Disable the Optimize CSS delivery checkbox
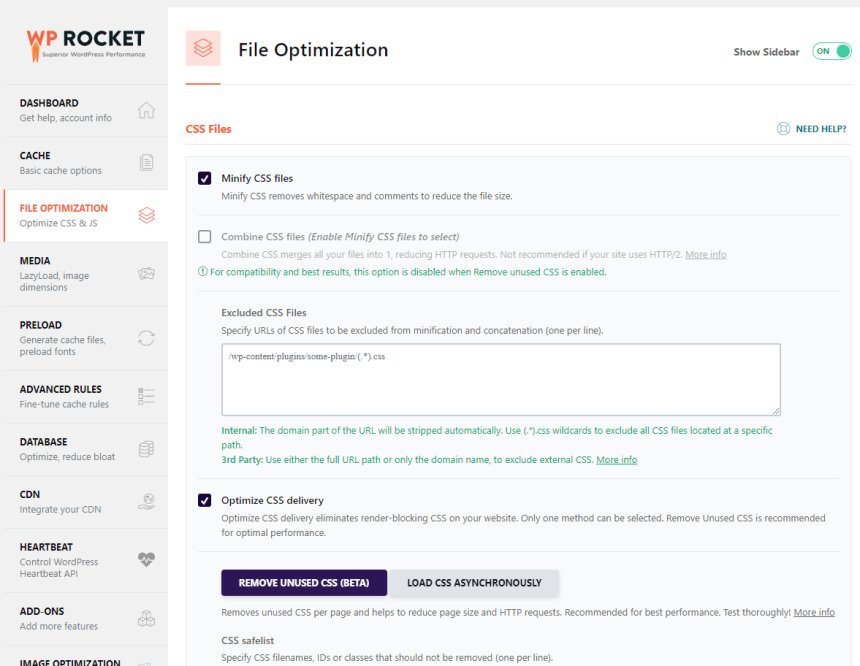Viewport: 860px width, 666px height. pos(205,500)
